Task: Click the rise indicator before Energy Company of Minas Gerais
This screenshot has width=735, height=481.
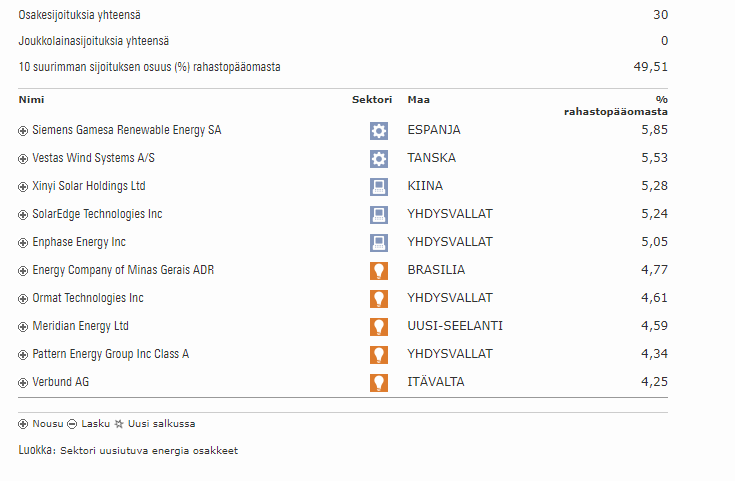Action: pos(23,271)
